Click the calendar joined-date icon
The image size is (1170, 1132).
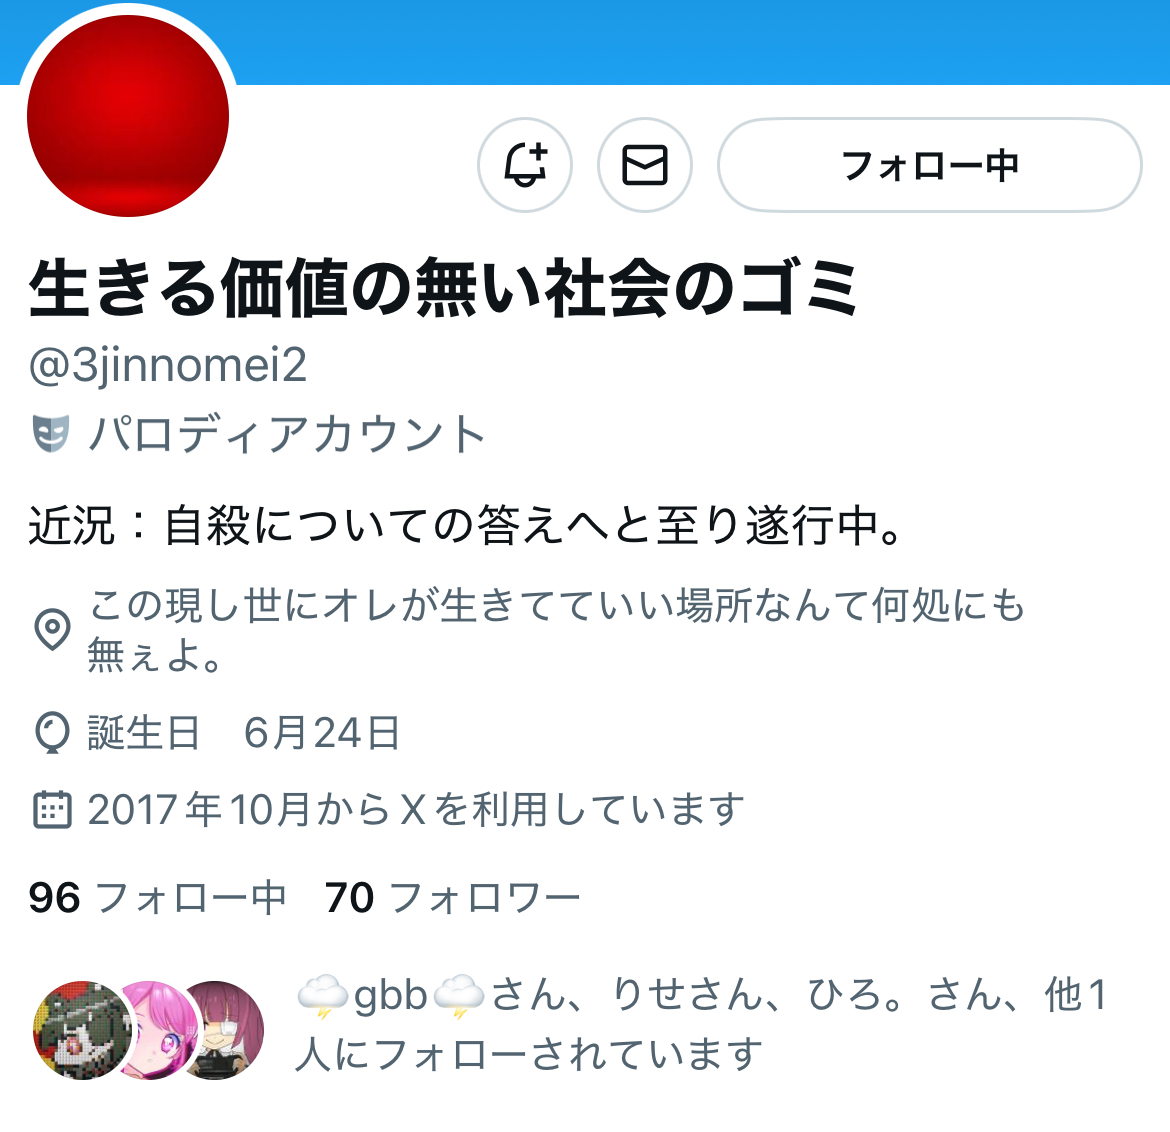tap(52, 810)
